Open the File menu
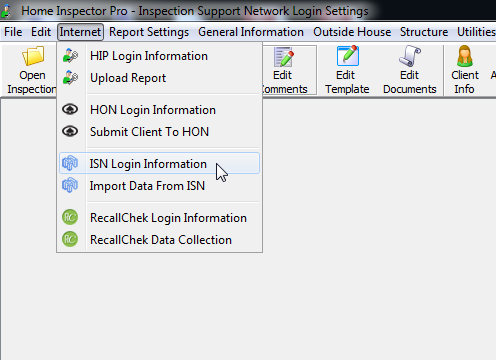 13,32
